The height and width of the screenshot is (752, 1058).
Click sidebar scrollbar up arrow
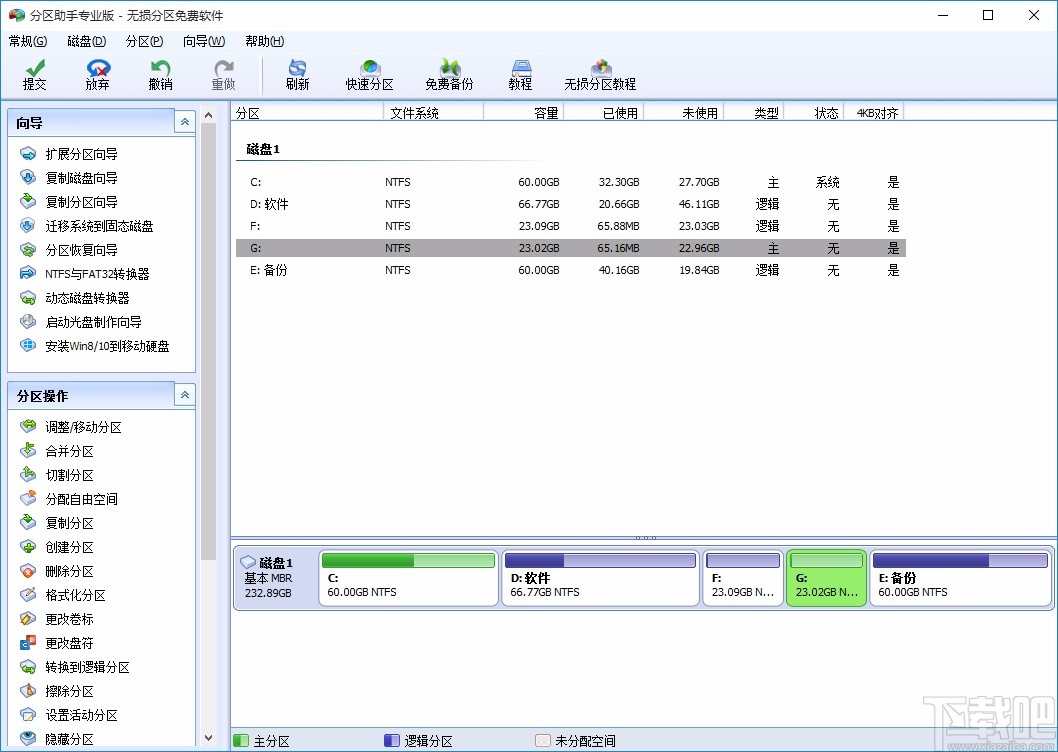(x=208, y=115)
